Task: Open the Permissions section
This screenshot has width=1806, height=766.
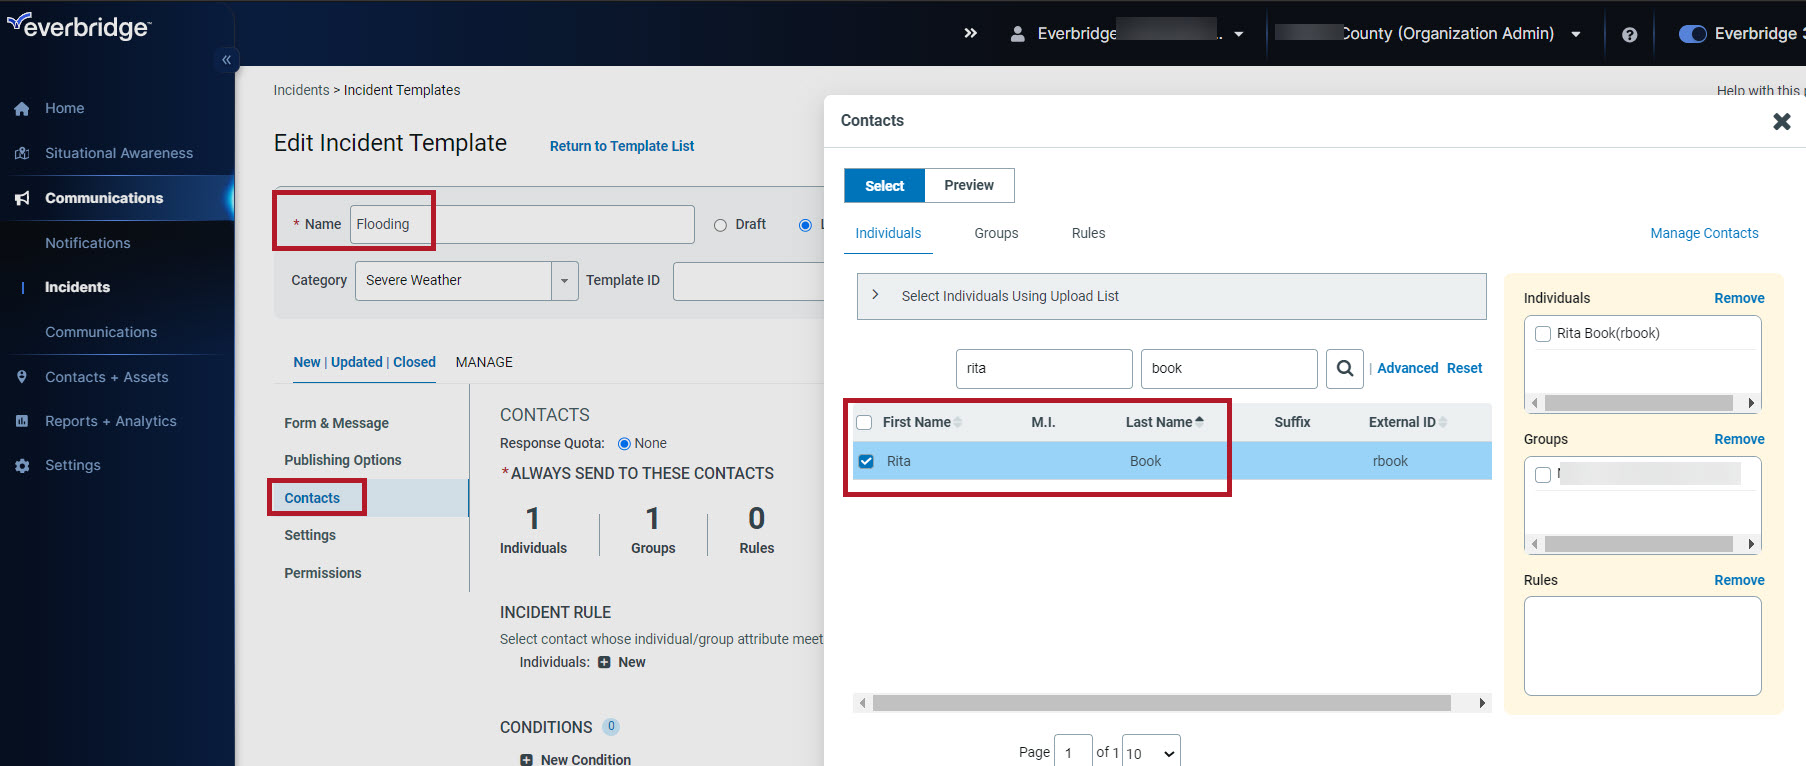Action: point(323,573)
